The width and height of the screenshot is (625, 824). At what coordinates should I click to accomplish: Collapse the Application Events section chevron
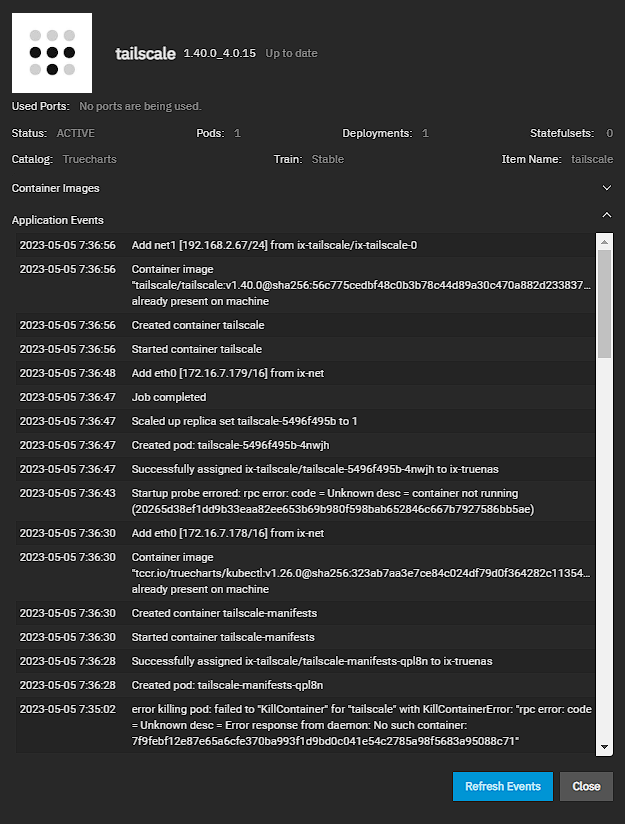(607, 215)
